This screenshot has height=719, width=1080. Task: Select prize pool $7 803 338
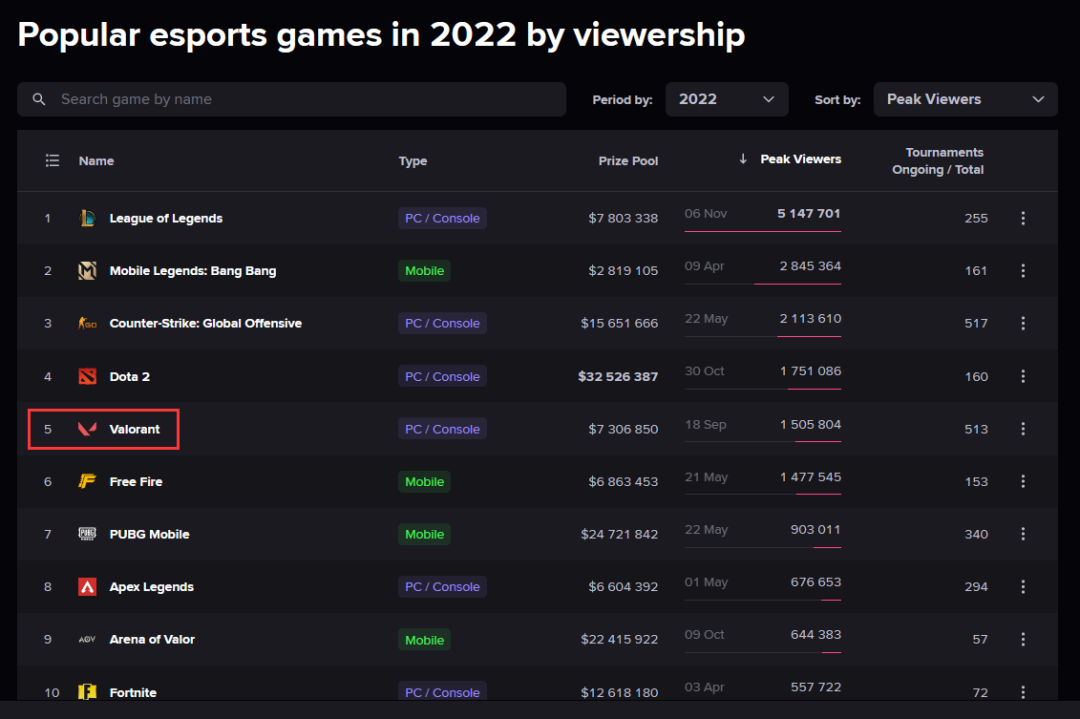623,218
